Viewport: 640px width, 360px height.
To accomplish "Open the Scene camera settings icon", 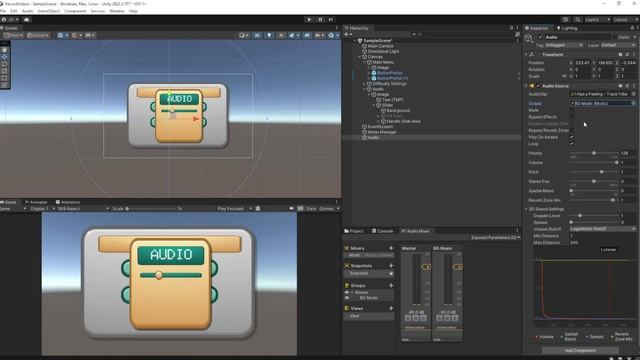I will 318,36.
